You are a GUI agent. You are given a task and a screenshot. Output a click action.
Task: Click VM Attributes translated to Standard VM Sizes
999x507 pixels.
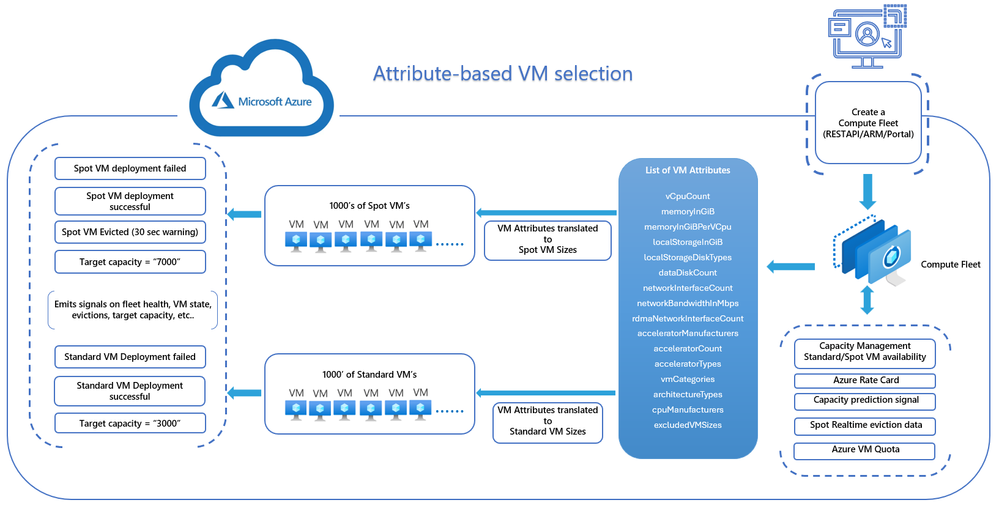[x=548, y=421]
